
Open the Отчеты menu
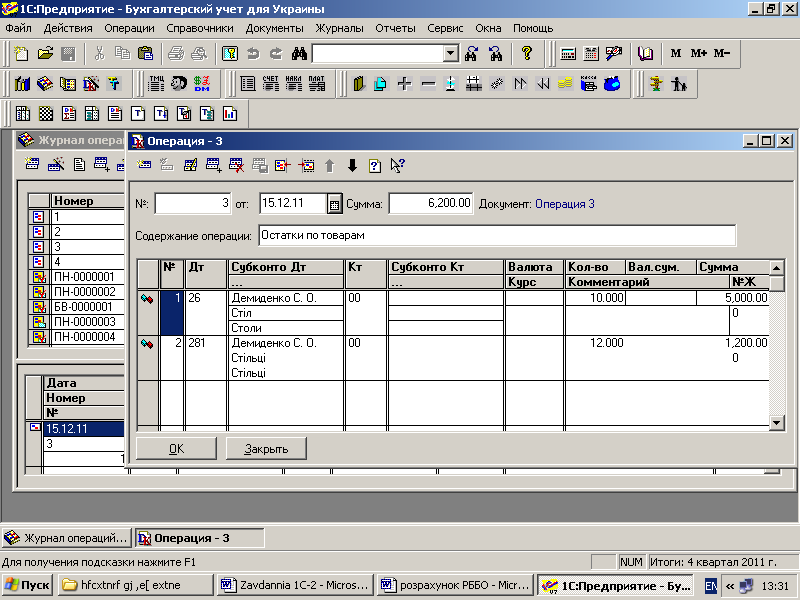click(395, 29)
